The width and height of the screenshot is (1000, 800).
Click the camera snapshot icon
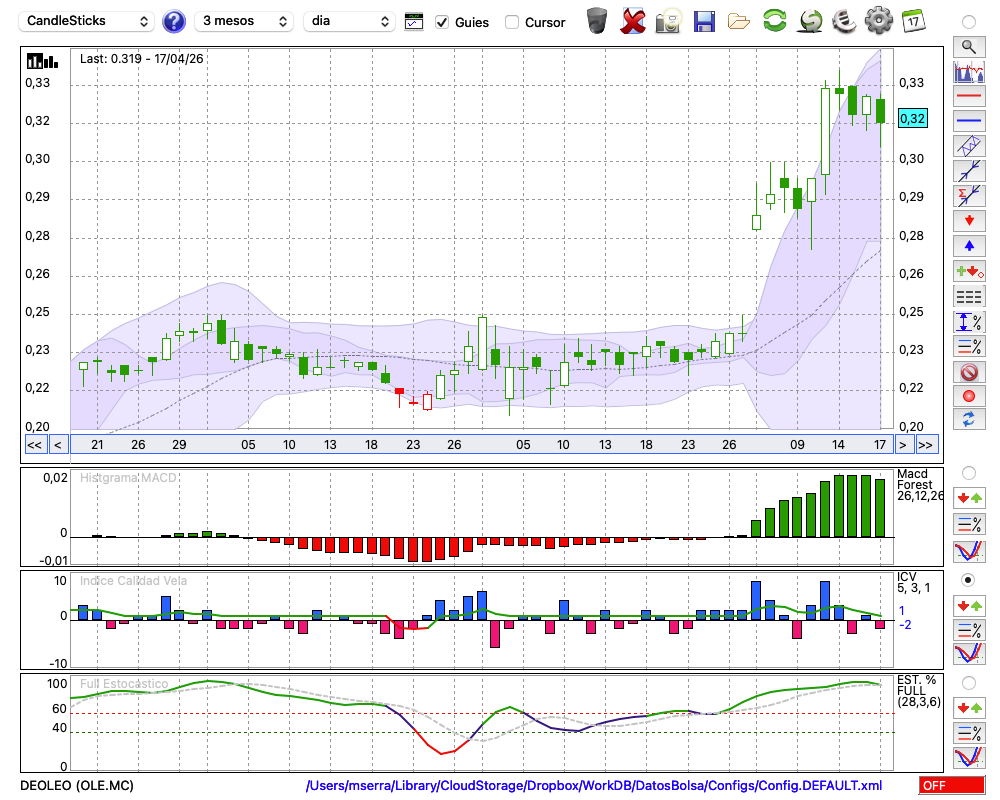tap(668, 22)
